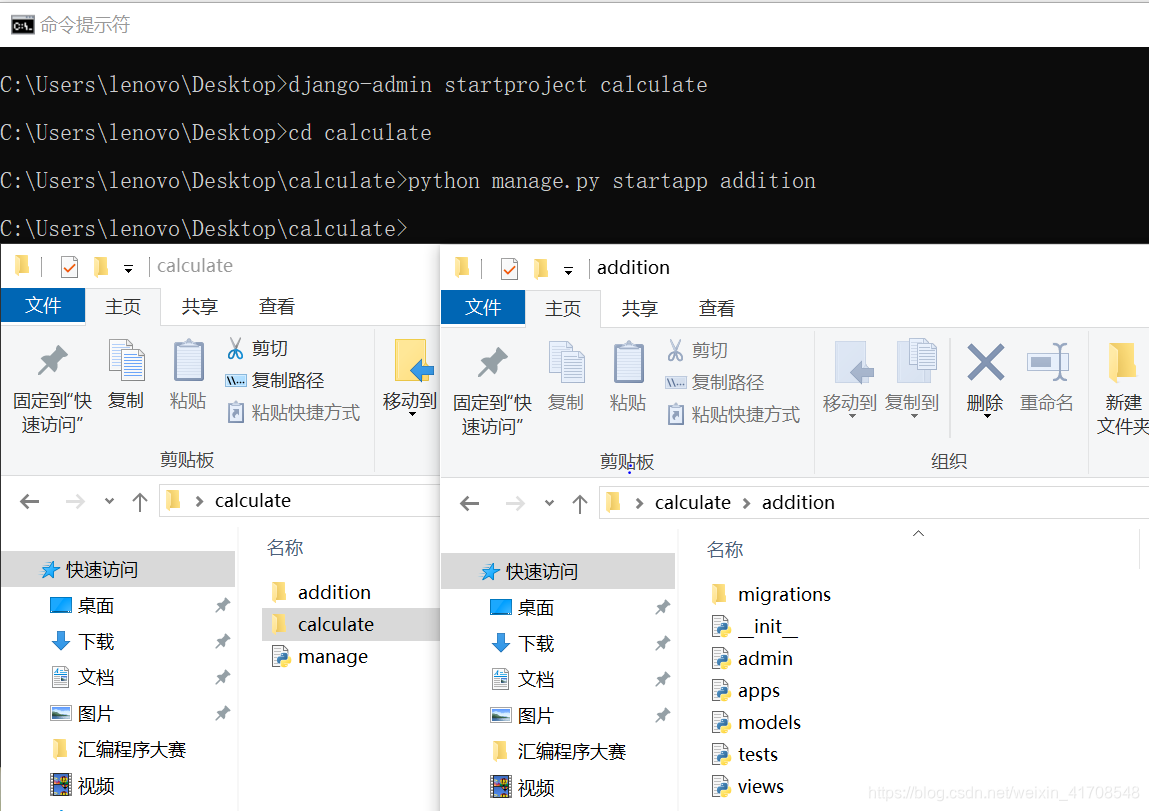Screen dimensions: 1149x811
Task: Open quick access toolbar dropdown in addition window
Action: pos(568,271)
